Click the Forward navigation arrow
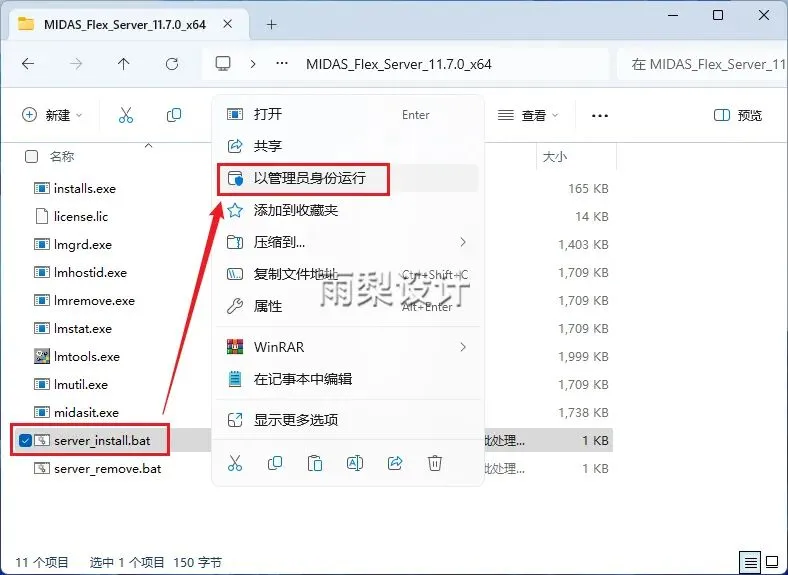Image resolution: width=788 pixels, height=575 pixels. click(76, 64)
